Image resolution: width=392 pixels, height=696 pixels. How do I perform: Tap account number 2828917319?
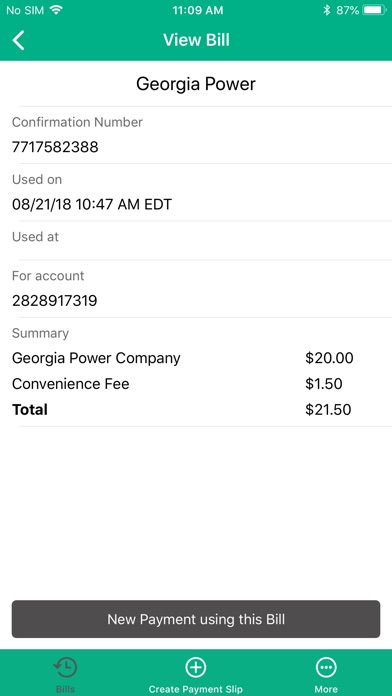coord(55,301)
